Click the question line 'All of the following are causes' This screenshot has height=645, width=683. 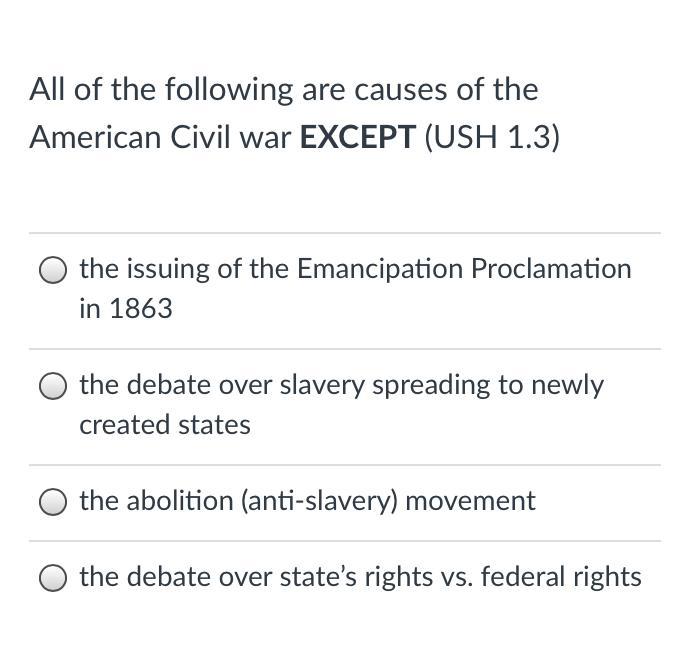(x=283, y=90)
